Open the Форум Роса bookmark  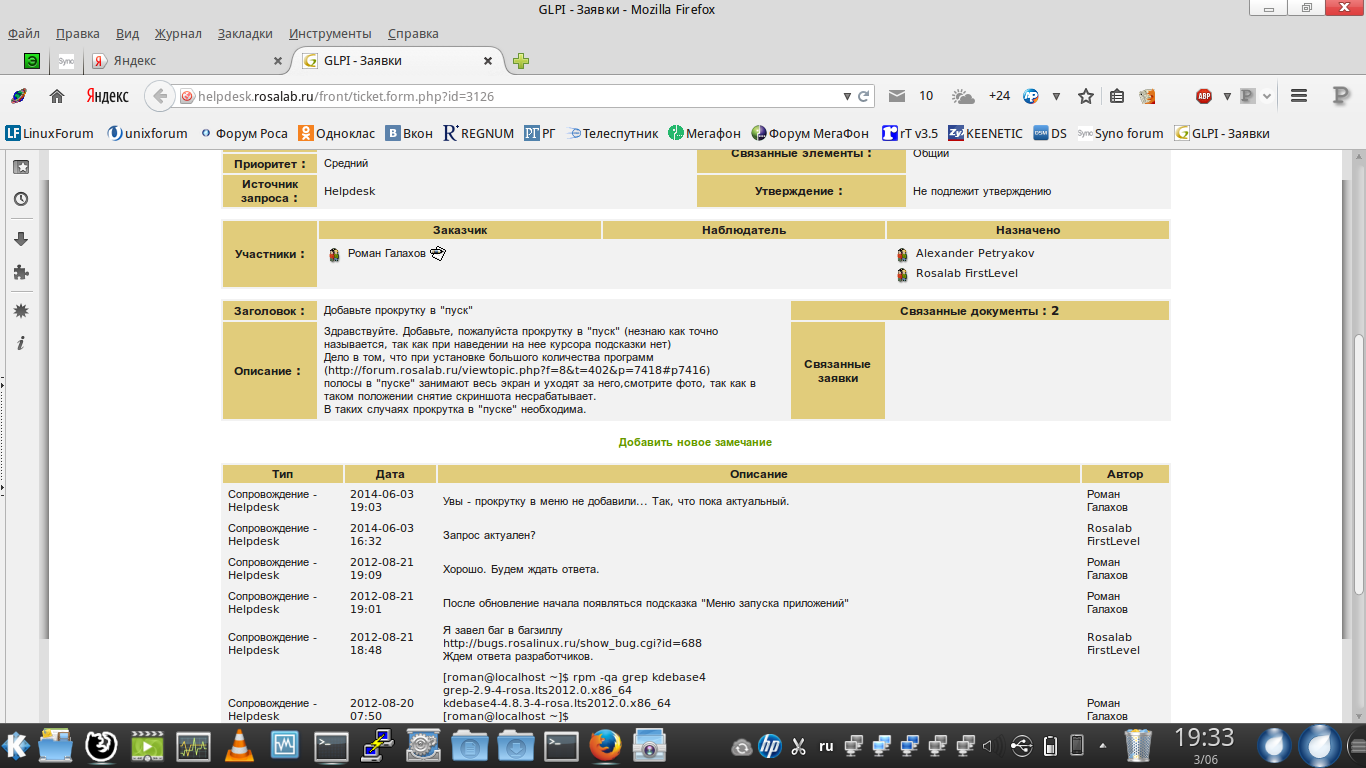[244, 133]
